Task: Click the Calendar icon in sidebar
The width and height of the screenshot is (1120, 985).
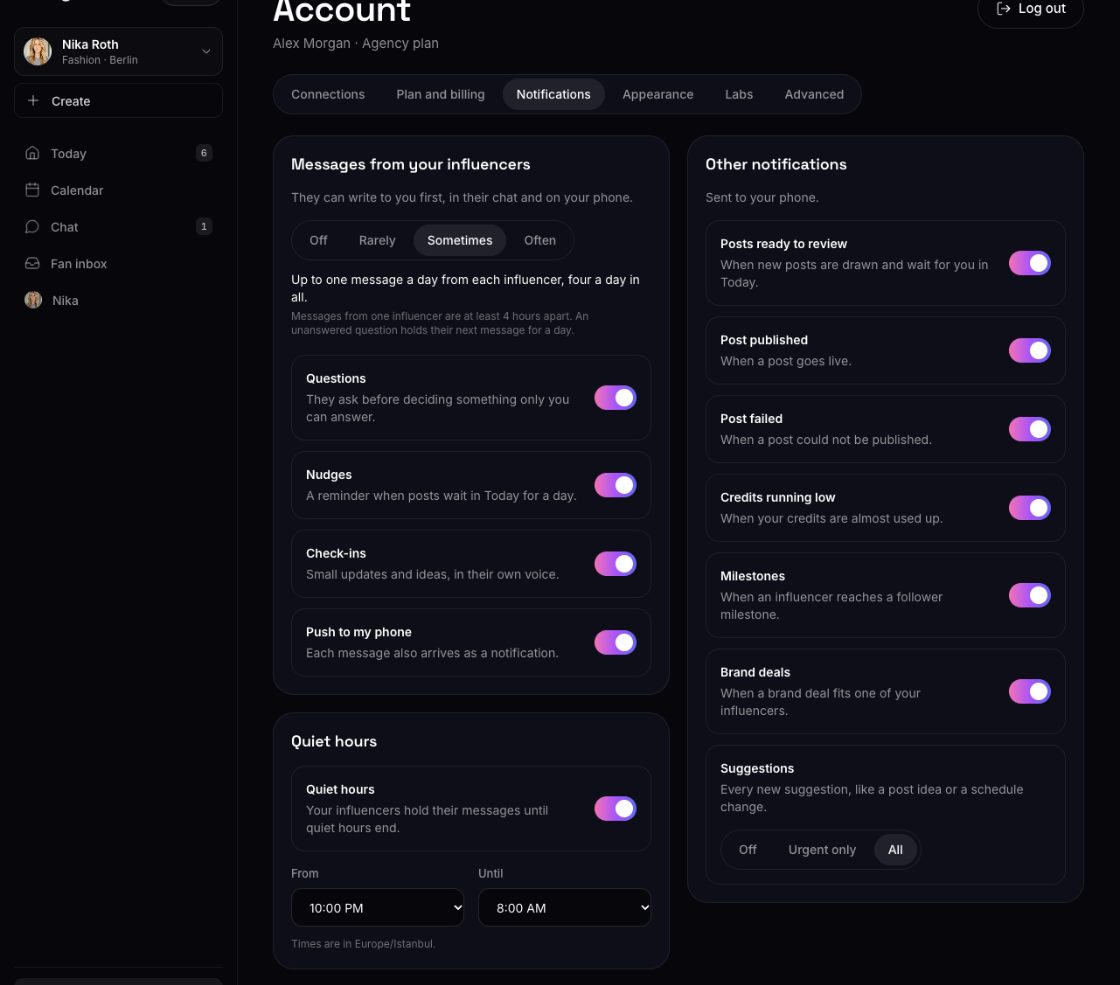Action: click(32, 190)
